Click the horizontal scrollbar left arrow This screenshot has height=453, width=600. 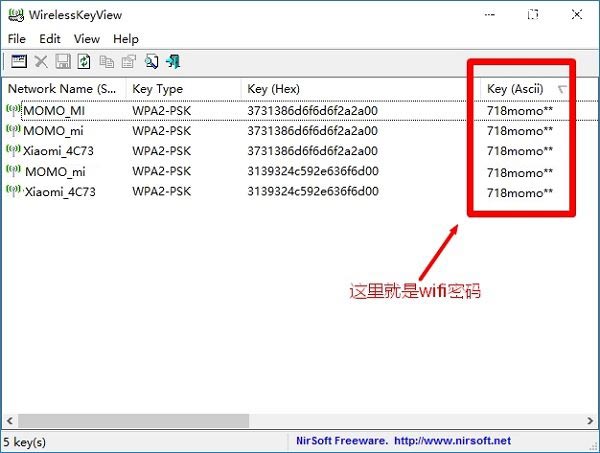10,421
